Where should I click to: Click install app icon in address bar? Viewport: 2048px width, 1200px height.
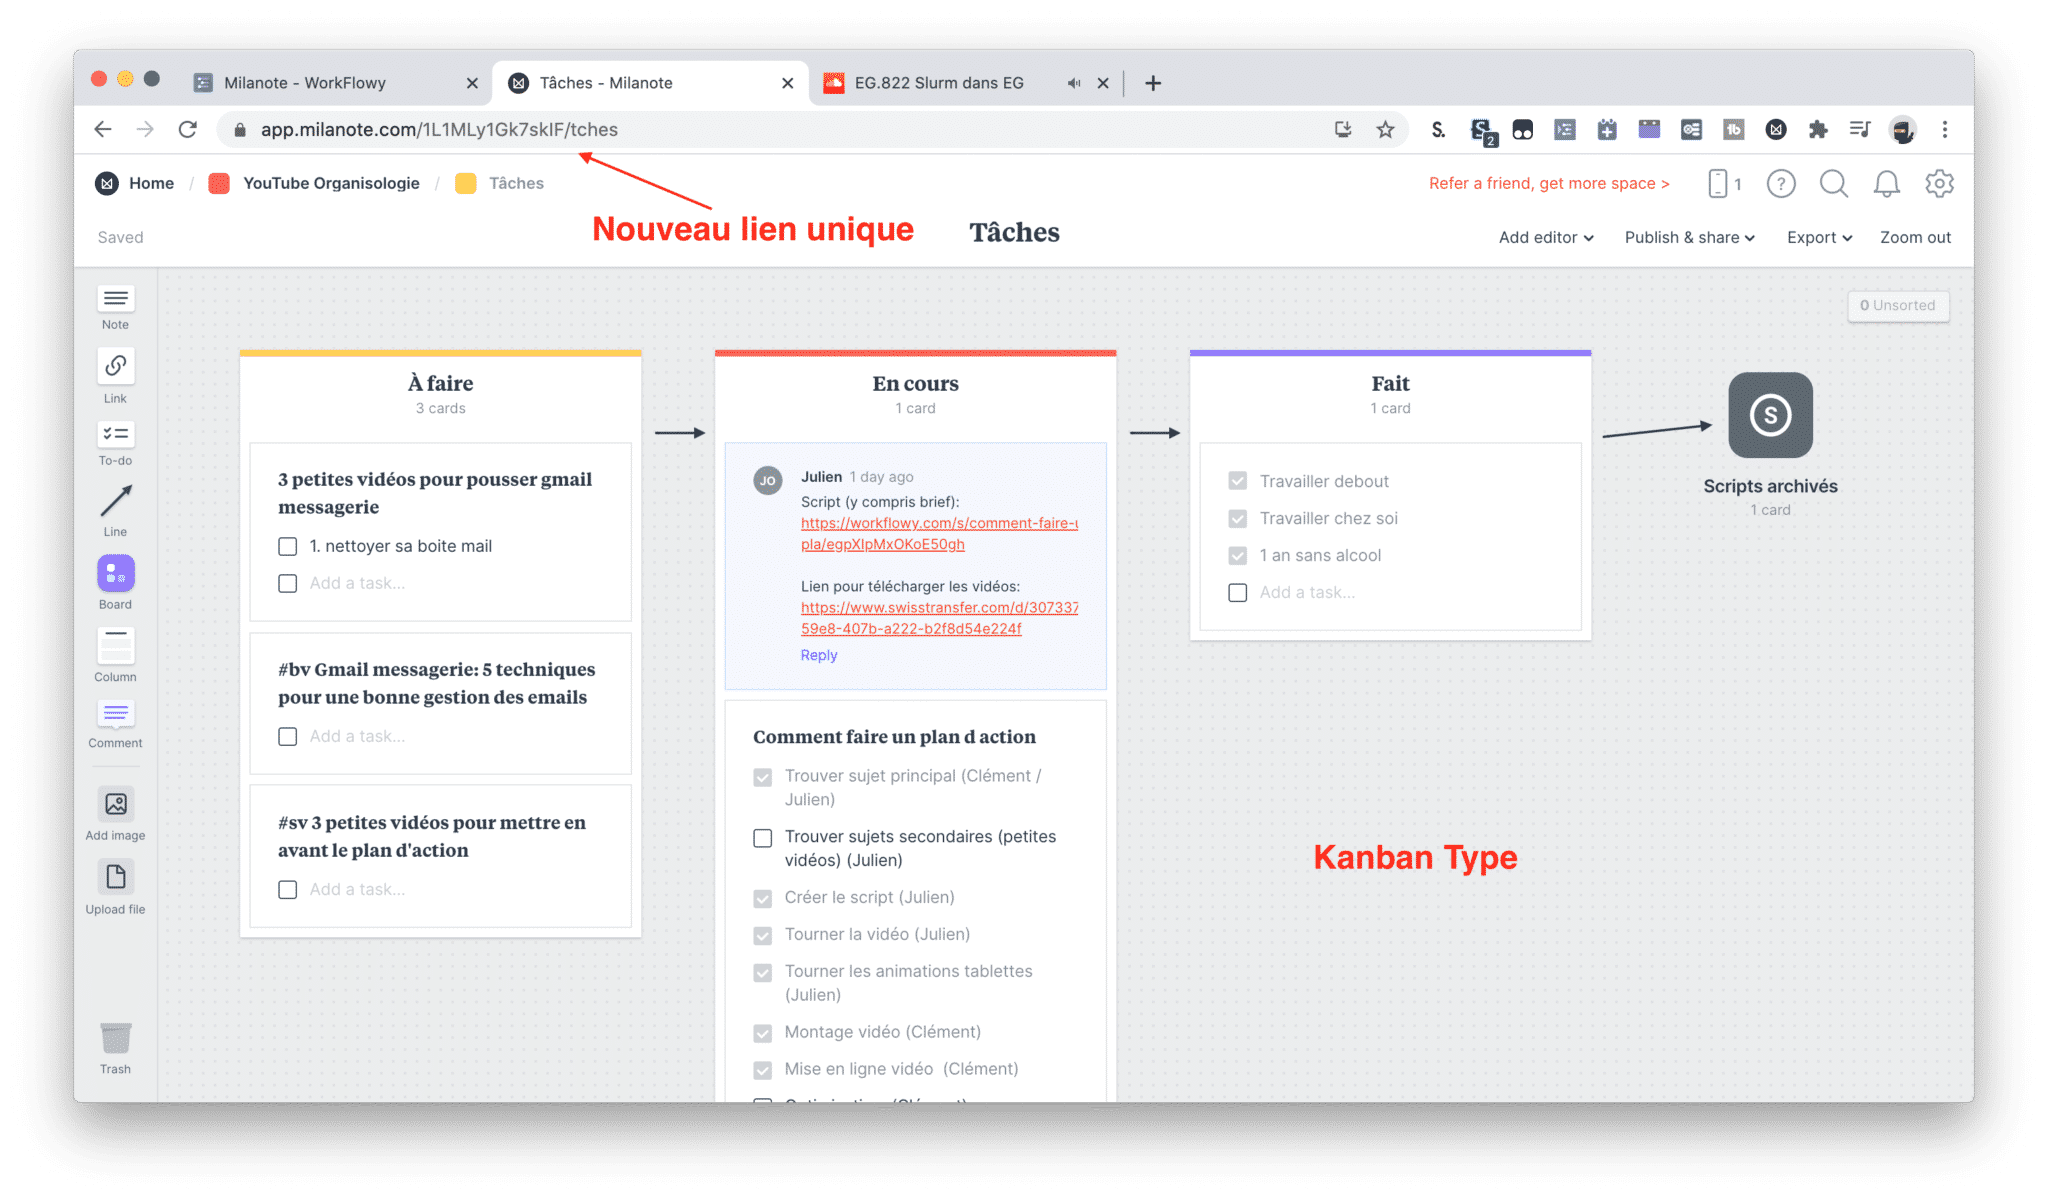pyautogui.click(x=1342, y=129)
